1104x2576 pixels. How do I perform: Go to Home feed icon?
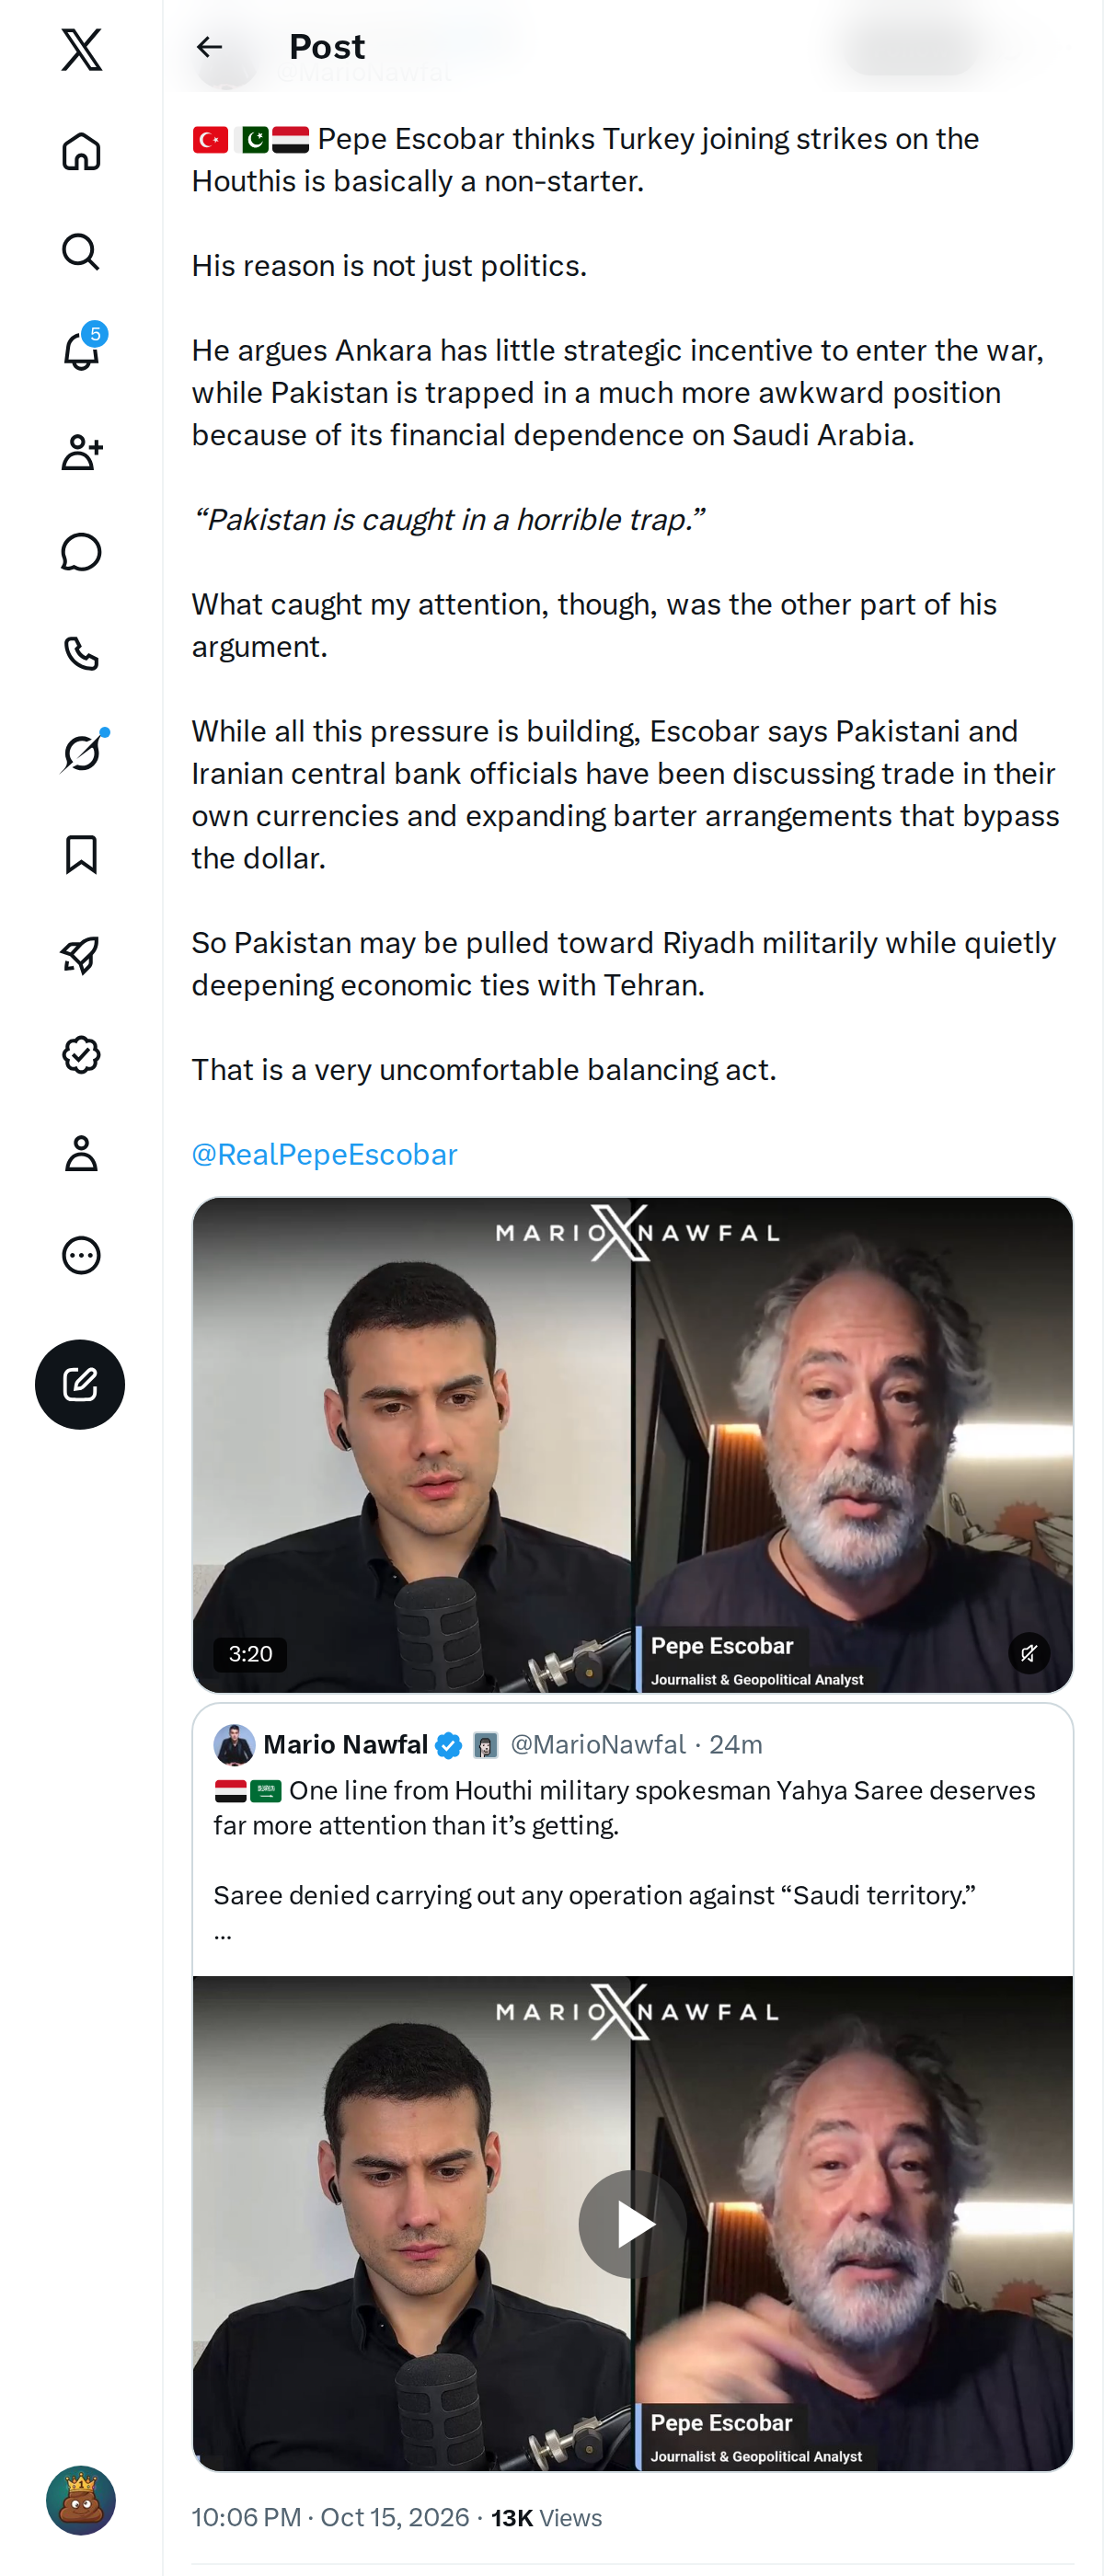81,151
